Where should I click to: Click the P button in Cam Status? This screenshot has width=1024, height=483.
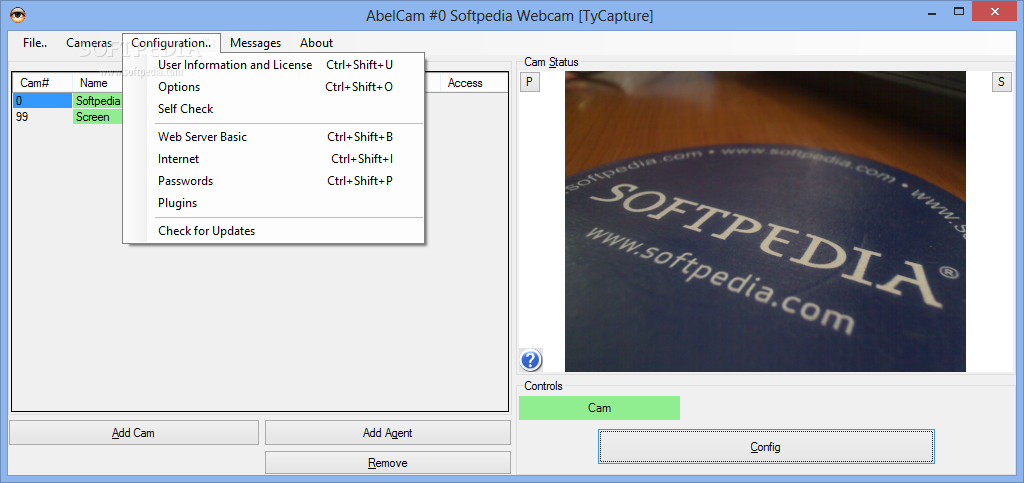(x=530, y=82)
